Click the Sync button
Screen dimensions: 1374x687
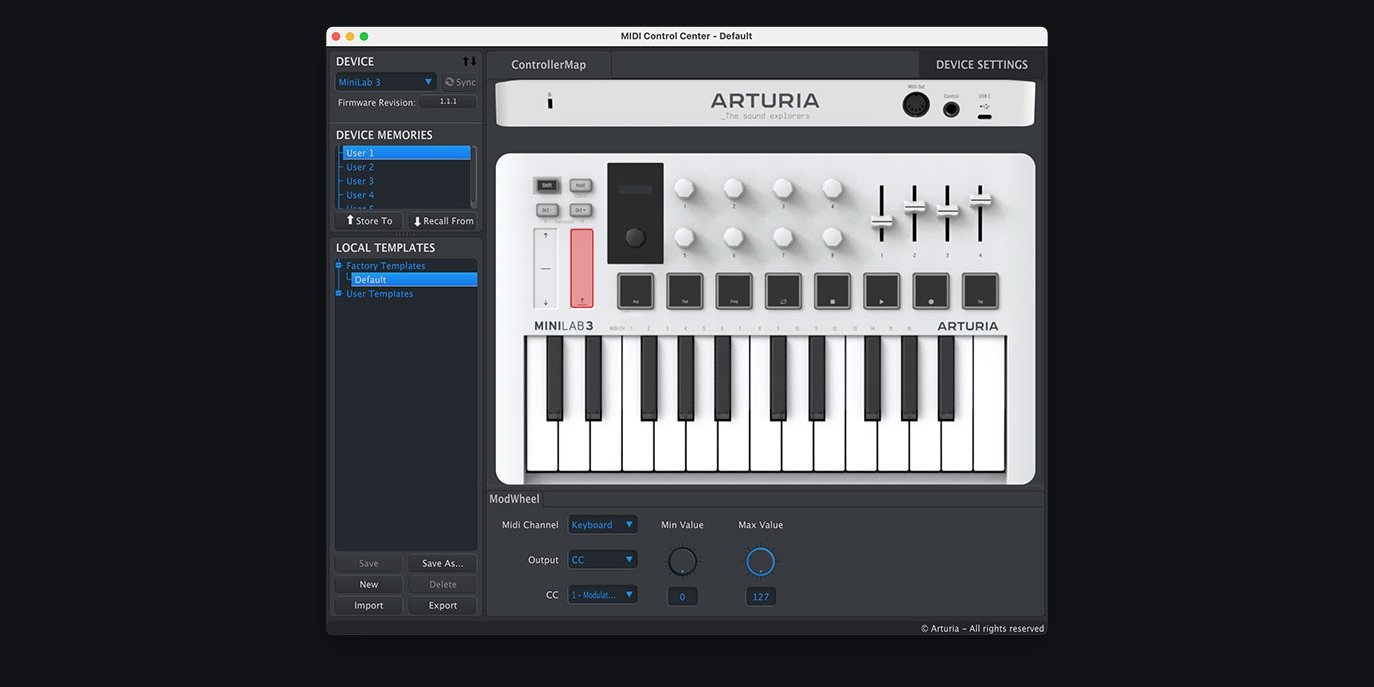(x=461, y=82)
